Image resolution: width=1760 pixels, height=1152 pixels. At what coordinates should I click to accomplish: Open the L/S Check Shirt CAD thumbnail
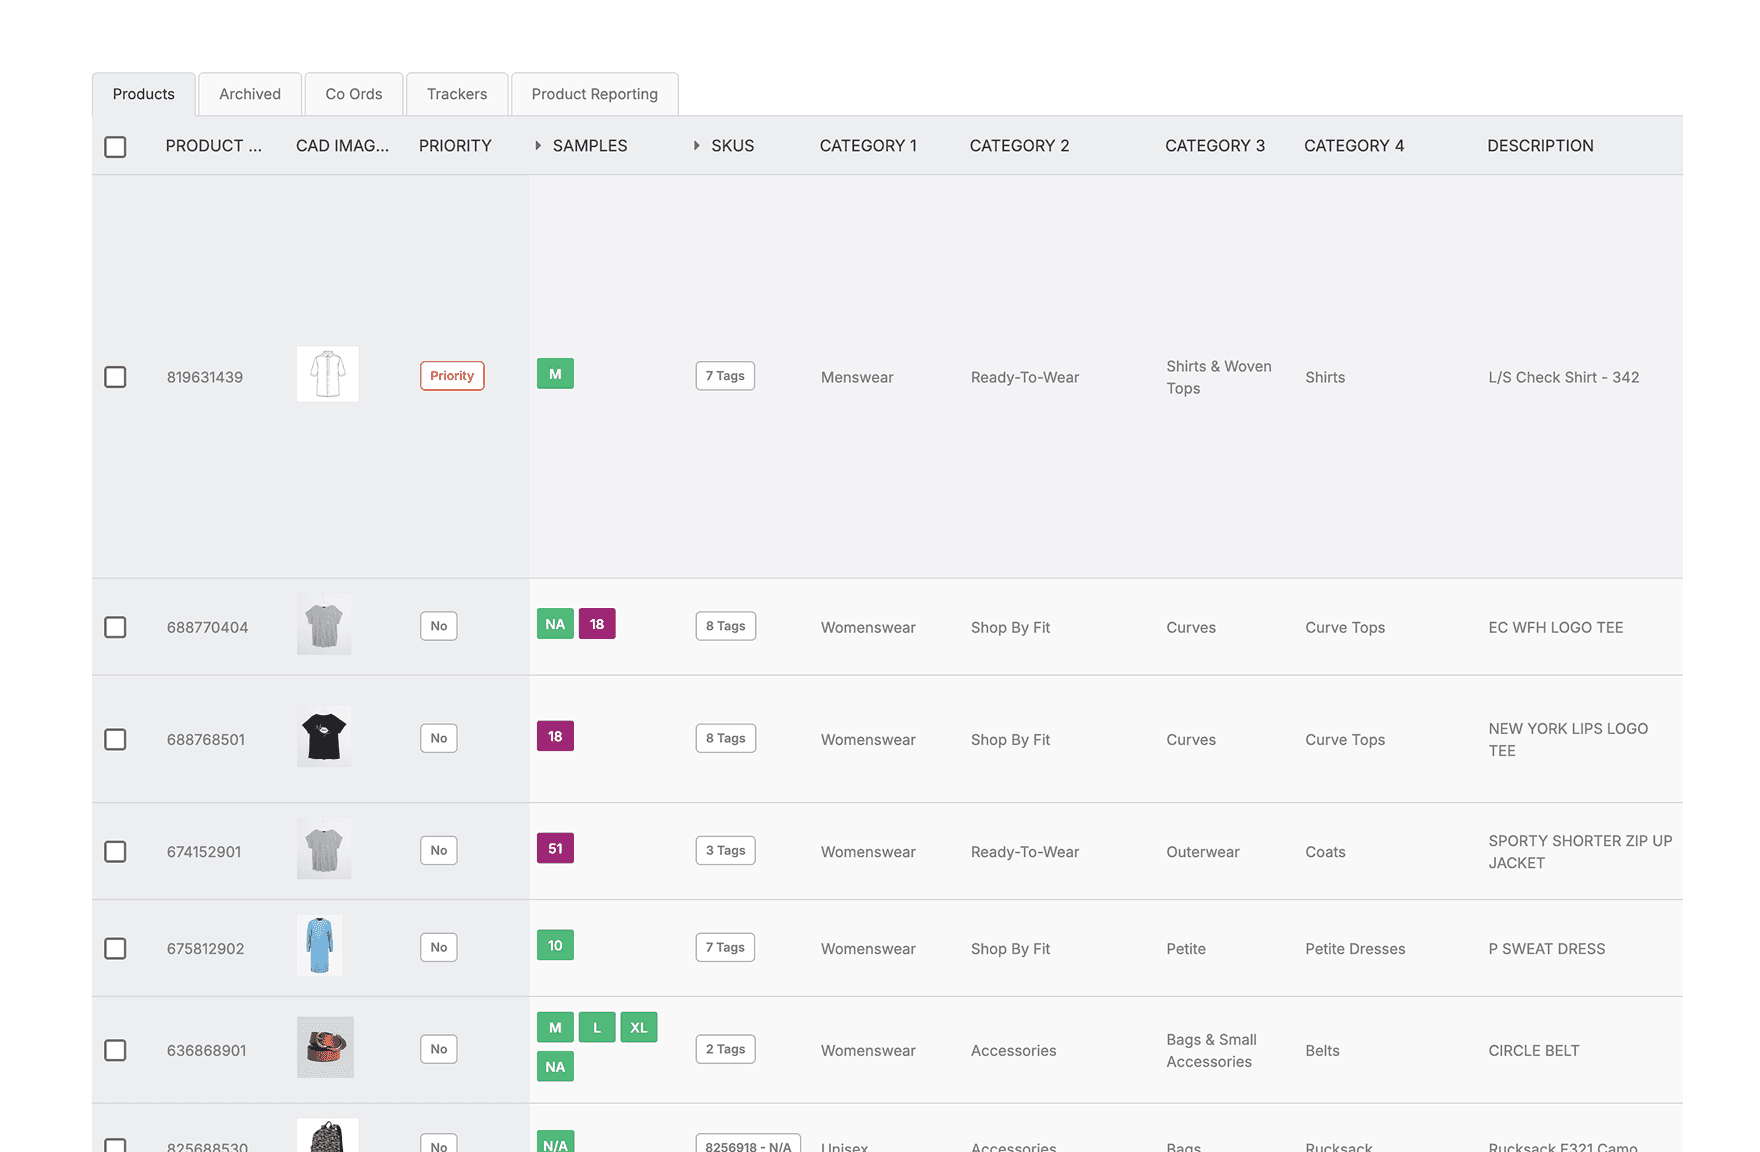(x=328, y=374)
